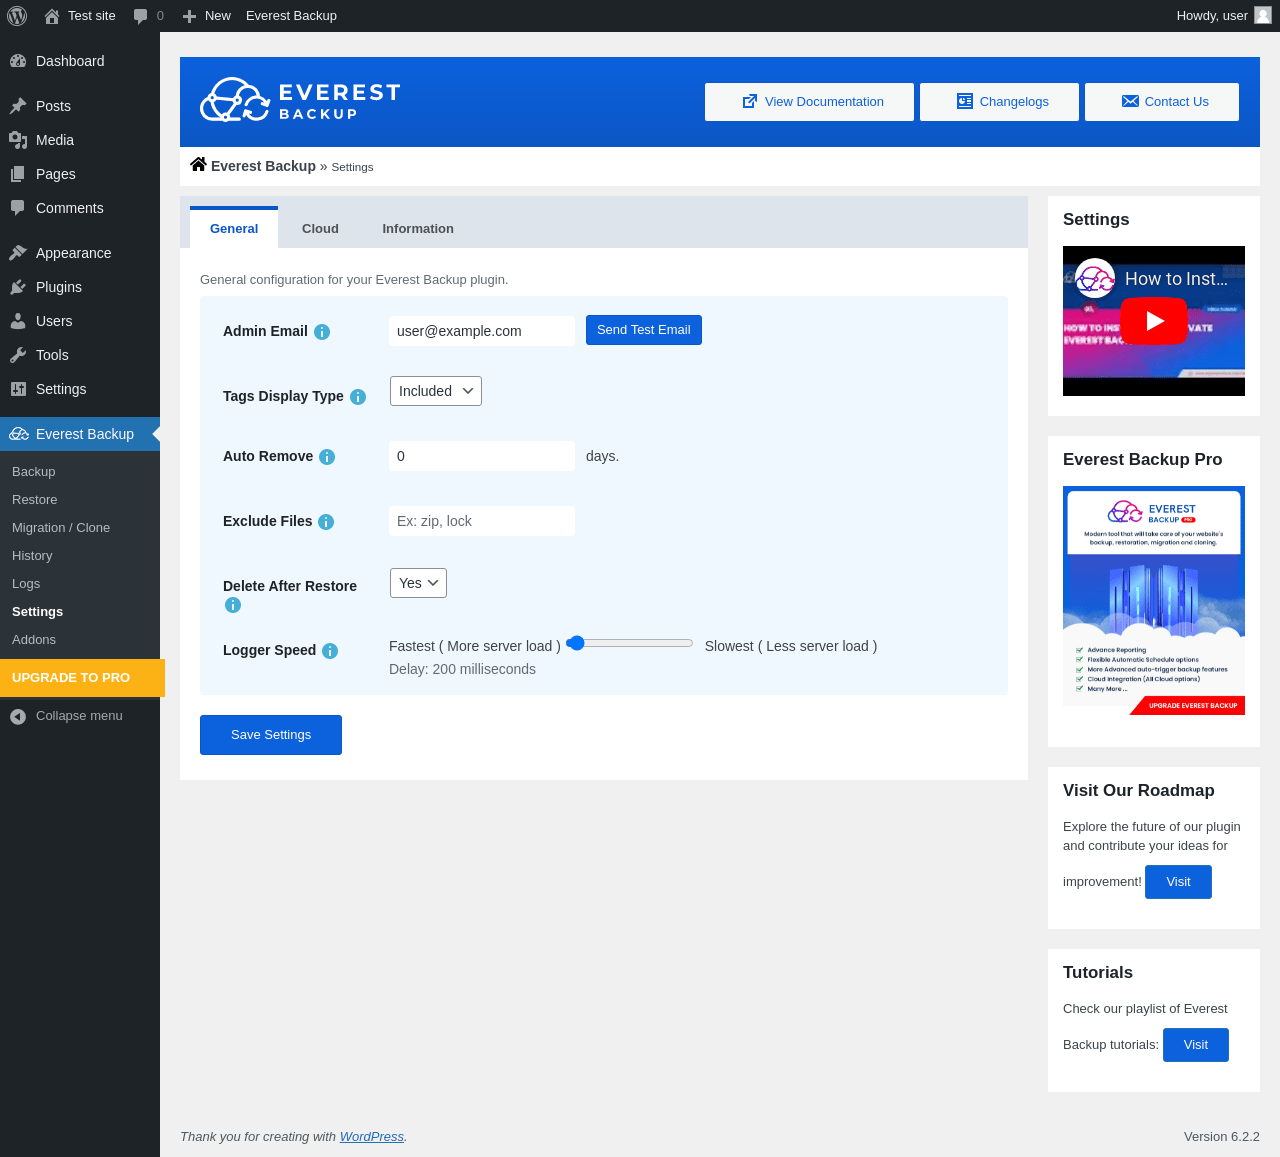Screen dimensions: 1280x1157
Task: Click the Media icon in sidebar
Action: [18, 140]
